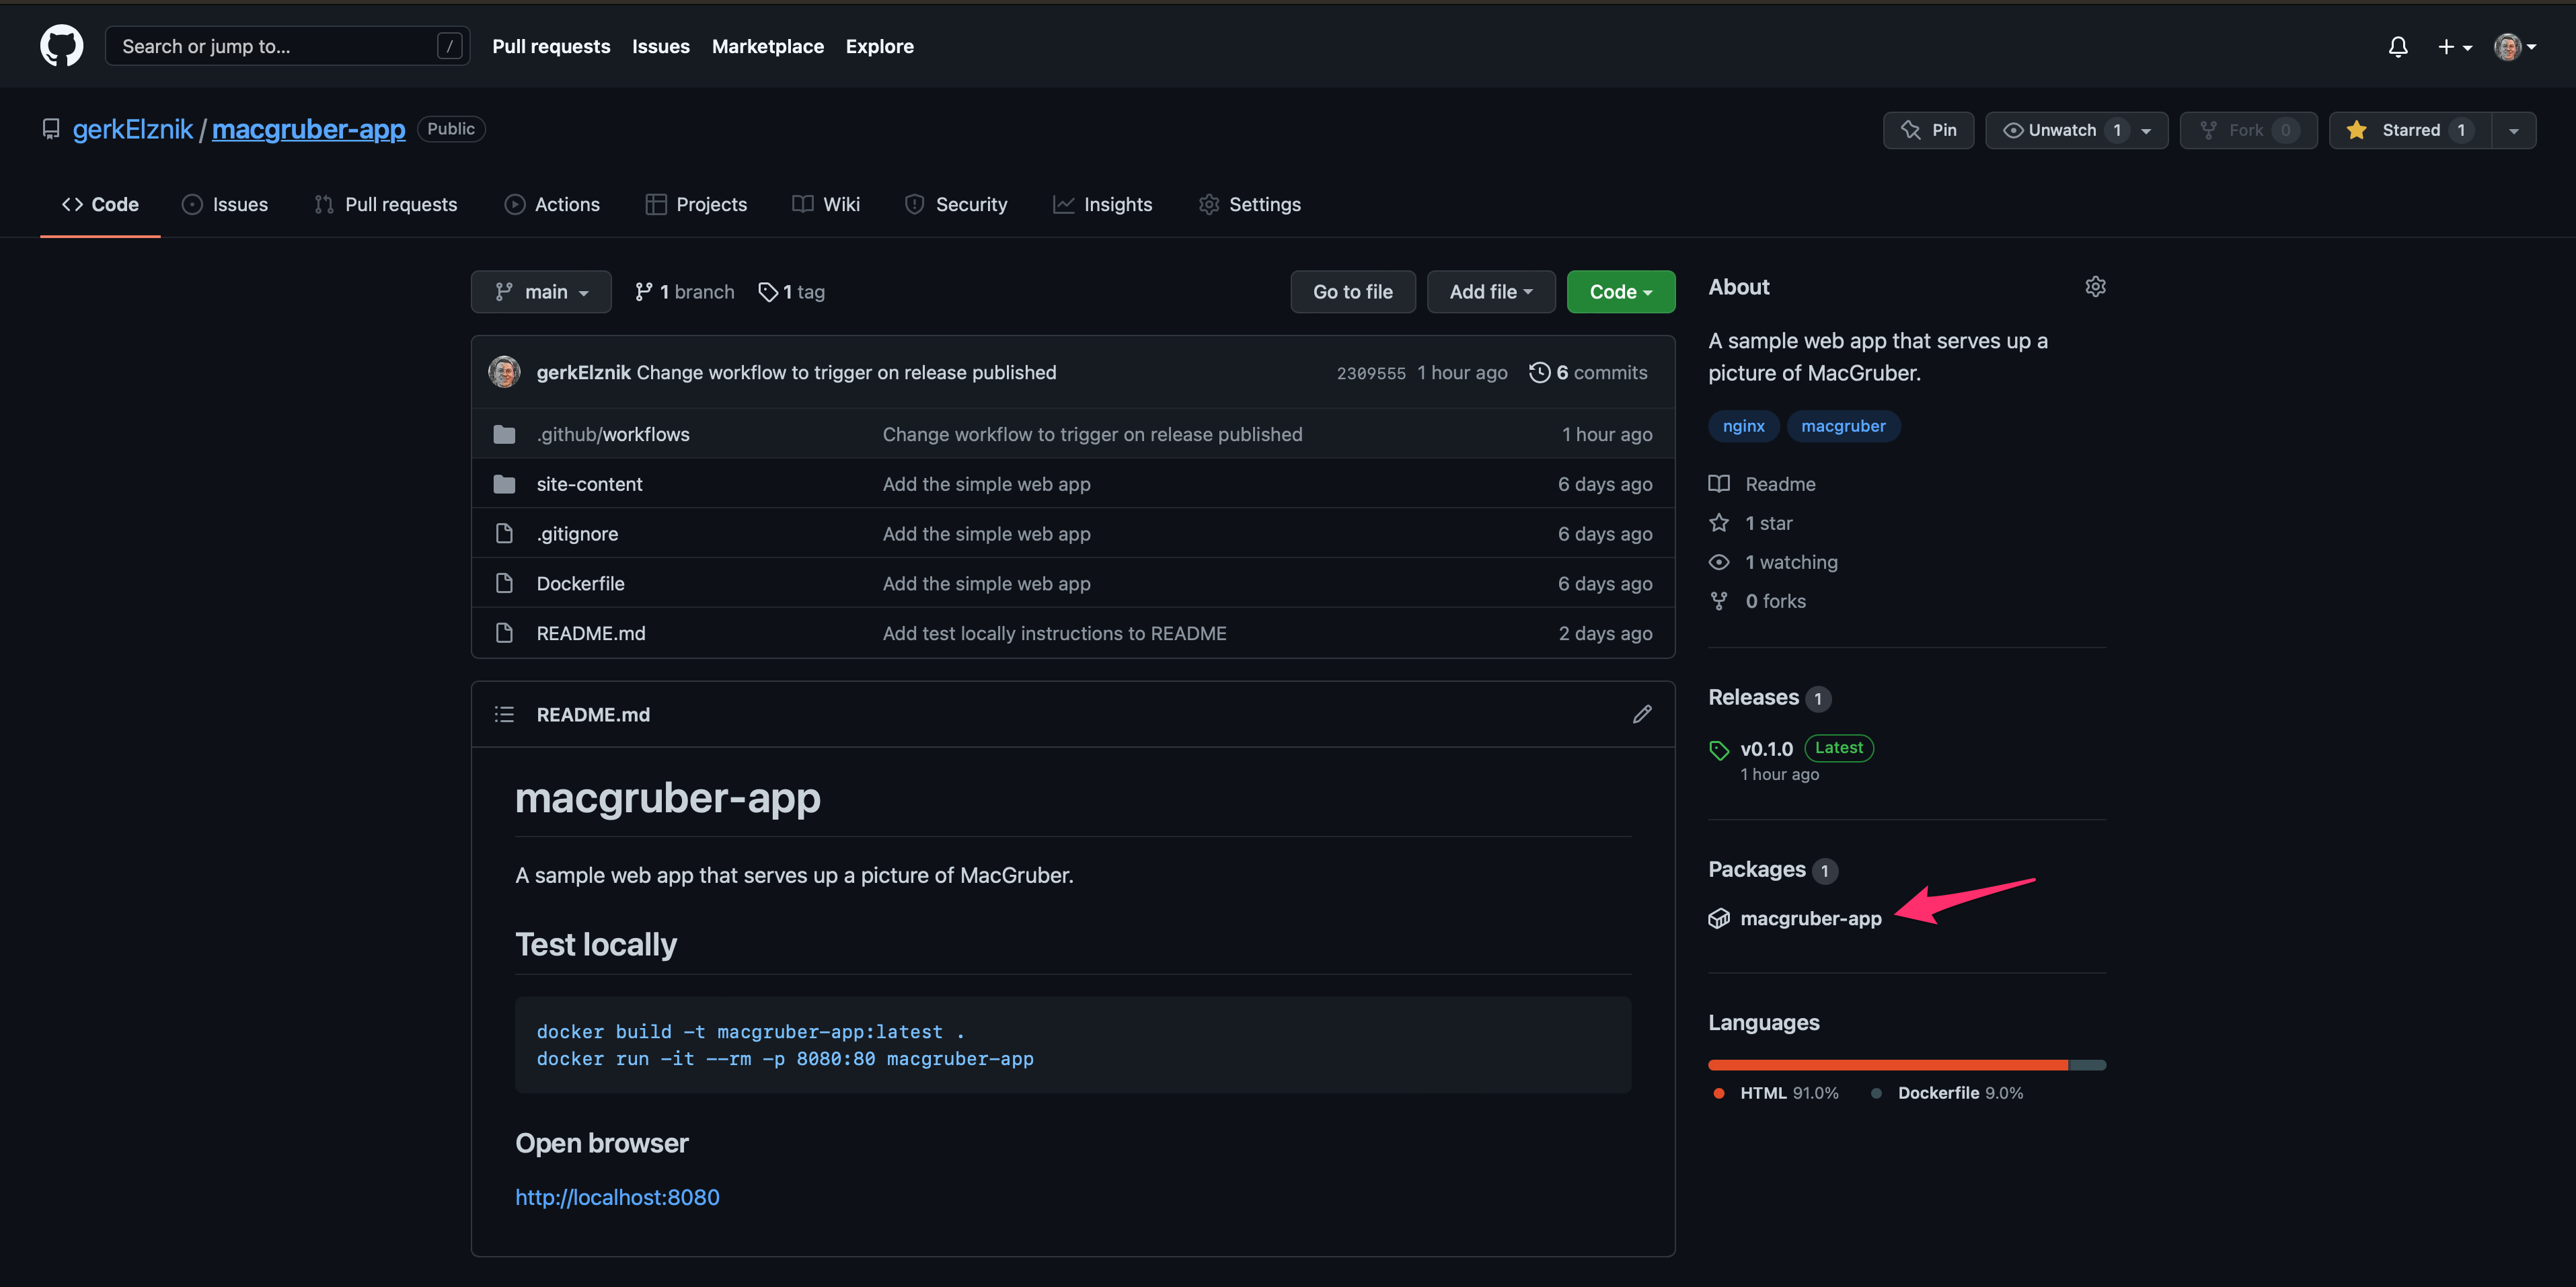Click Marketplace in top navigation

coord(768,46)
